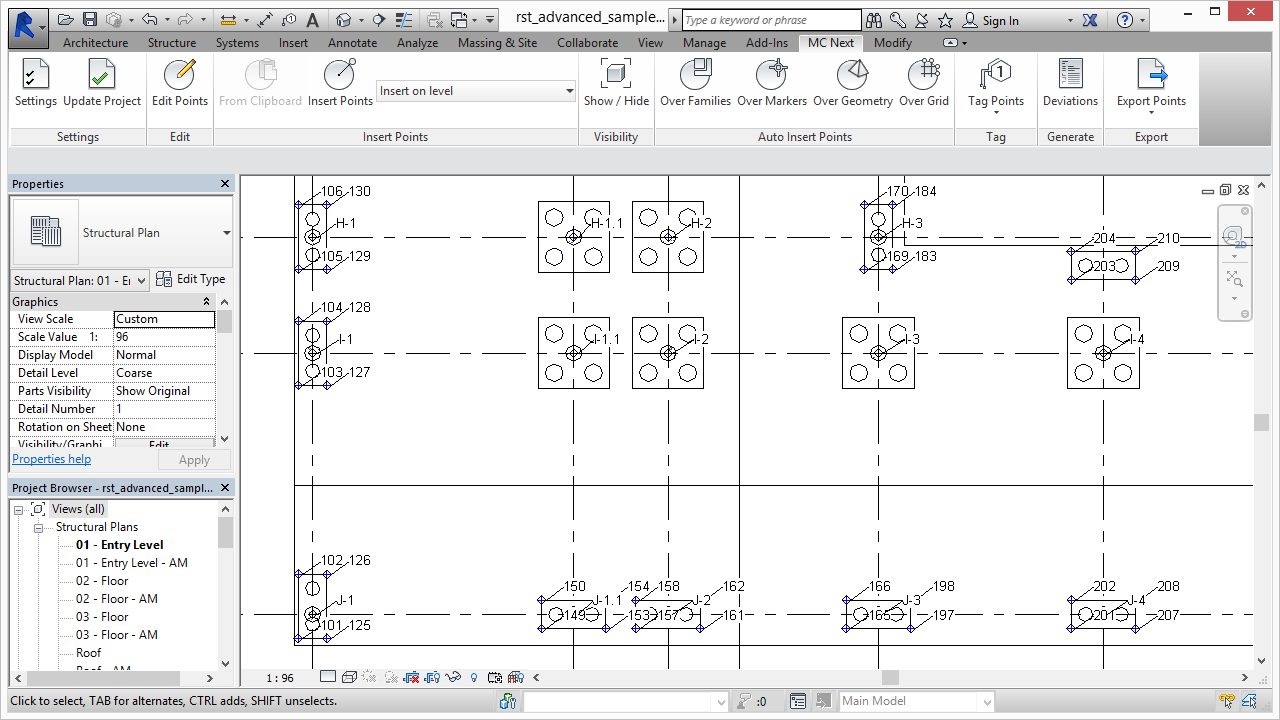Click the Default 3D View house icon
The height and width of the screenshot is (720, 1280).
click(343, 20)
